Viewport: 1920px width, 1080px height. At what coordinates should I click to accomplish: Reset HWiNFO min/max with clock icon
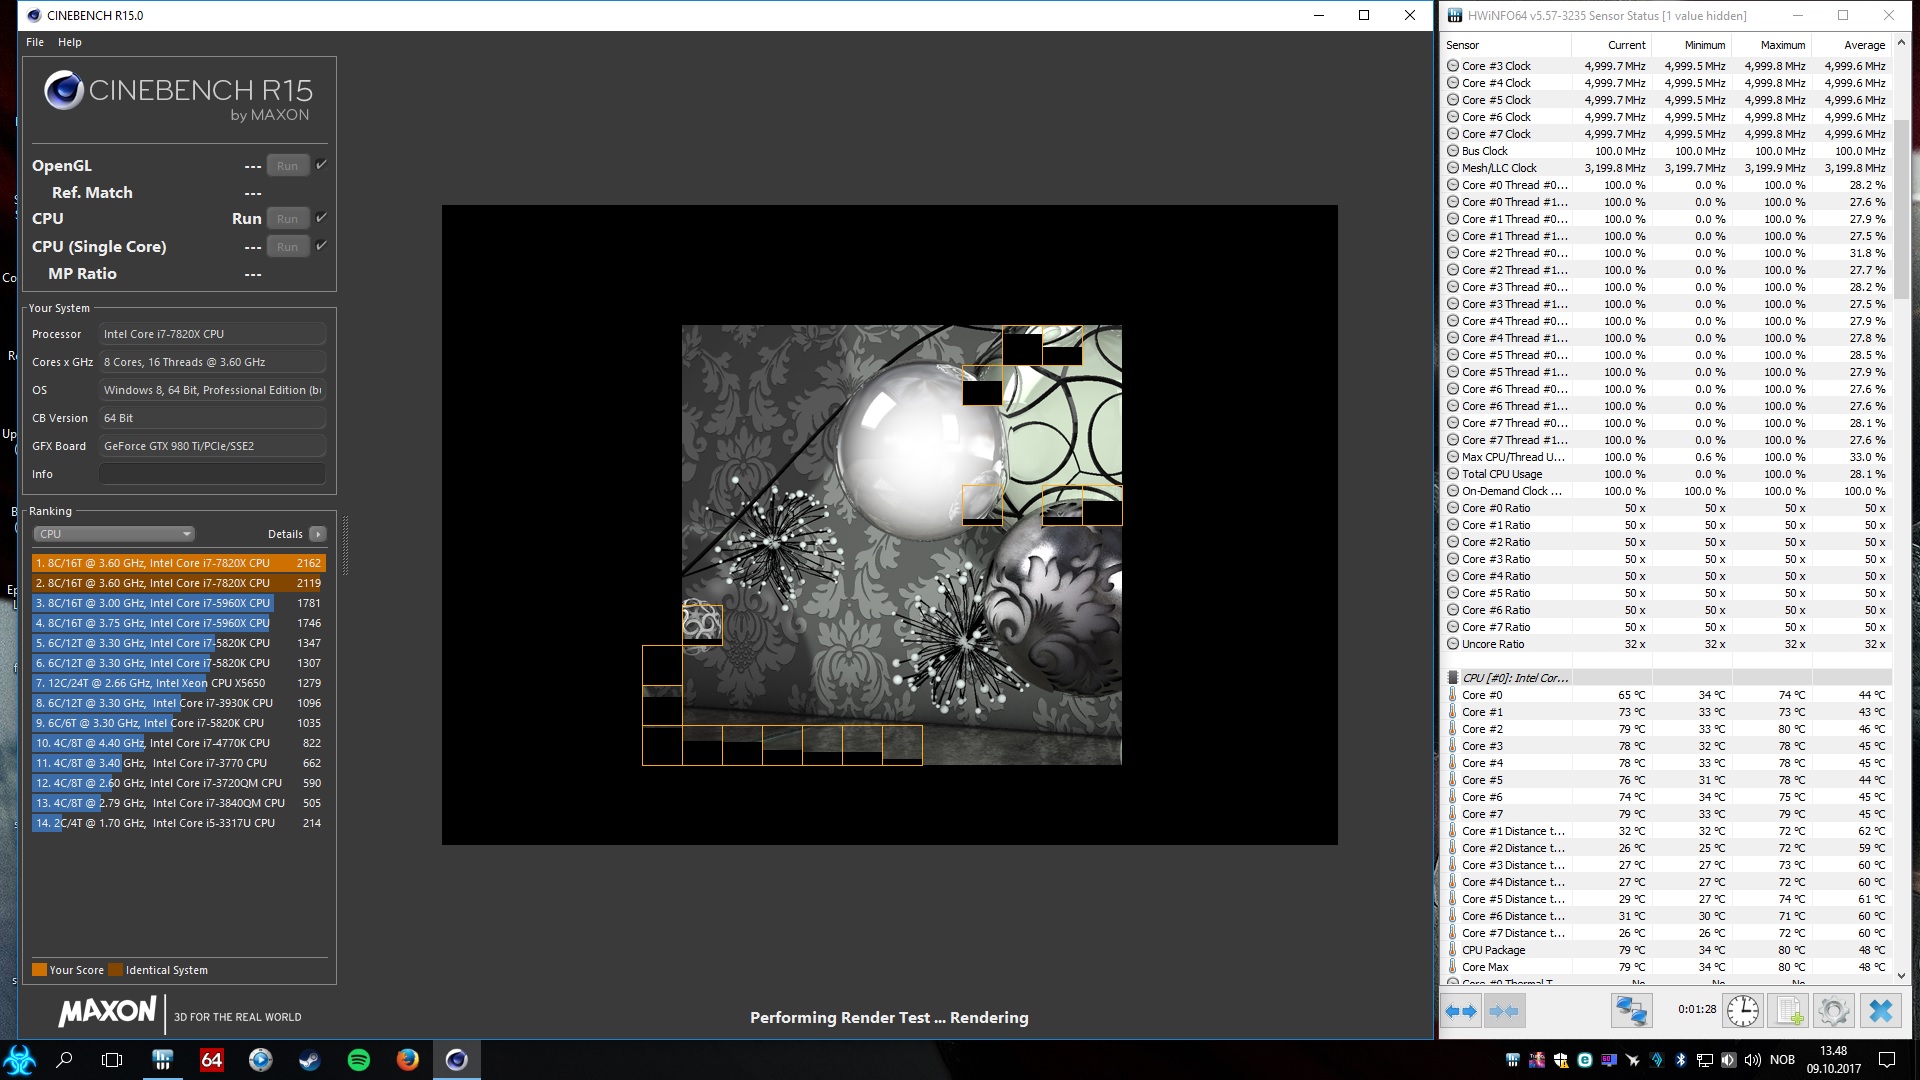coord(1743,1011)
